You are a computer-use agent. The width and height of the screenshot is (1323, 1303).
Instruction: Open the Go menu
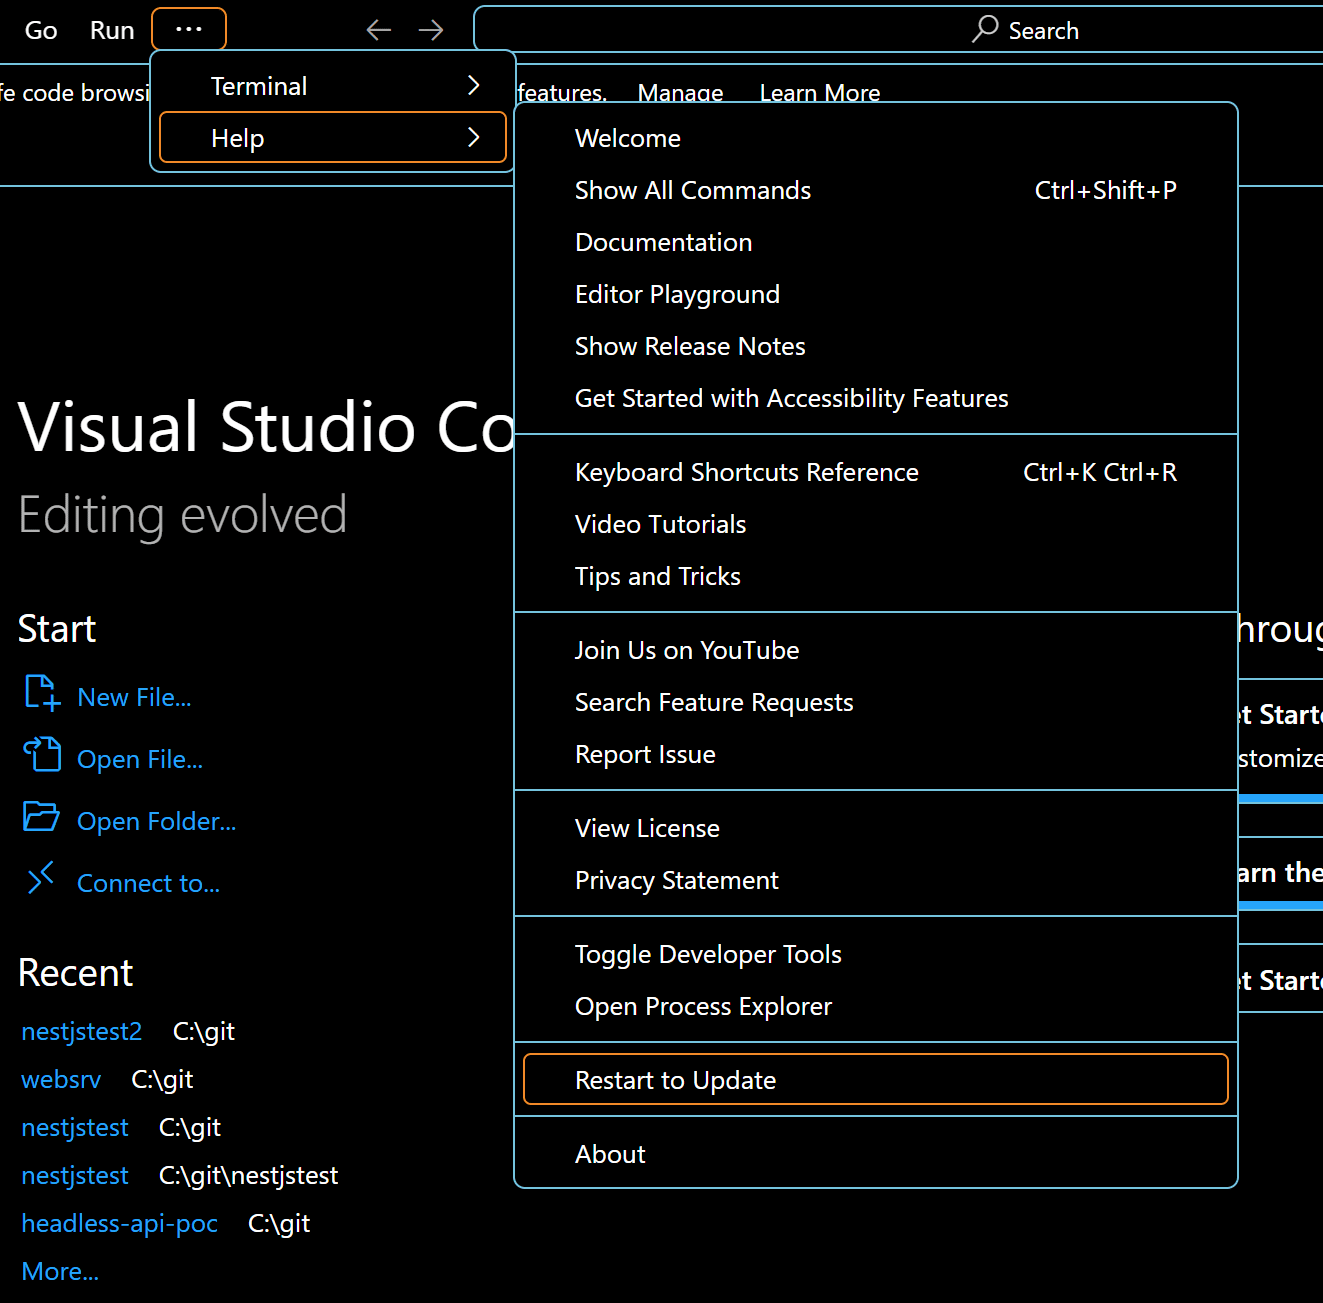40,30
